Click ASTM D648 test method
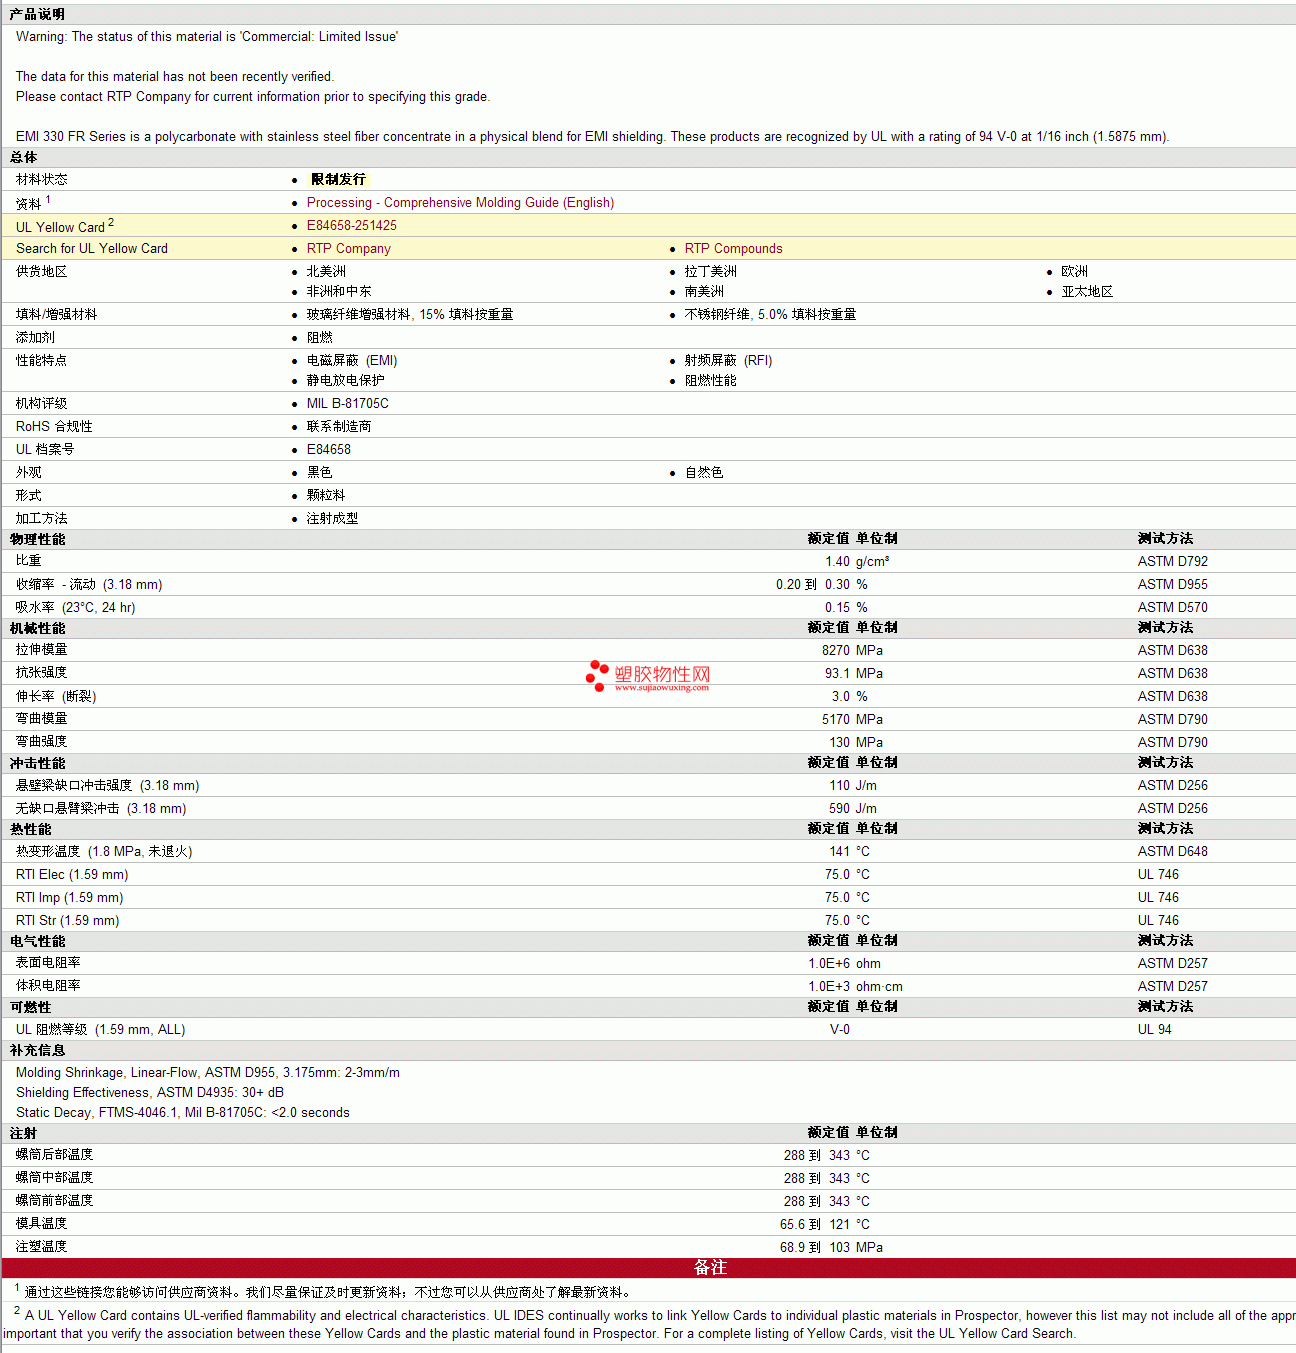The image size is (1296, 1353). click(1172, 851)
